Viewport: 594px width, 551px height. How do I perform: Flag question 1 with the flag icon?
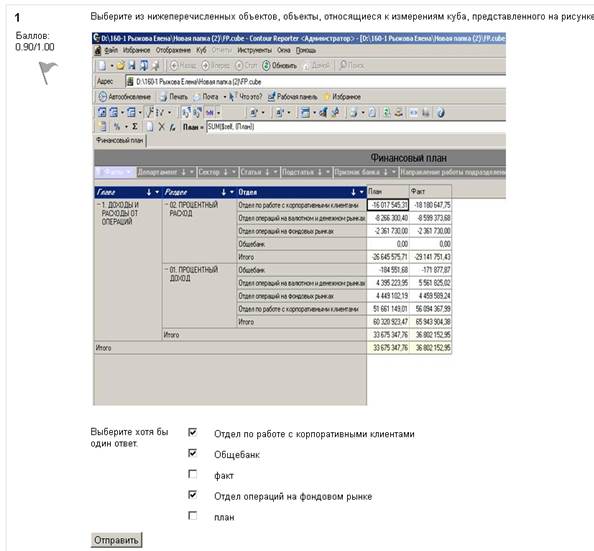(x=47, y=72)
